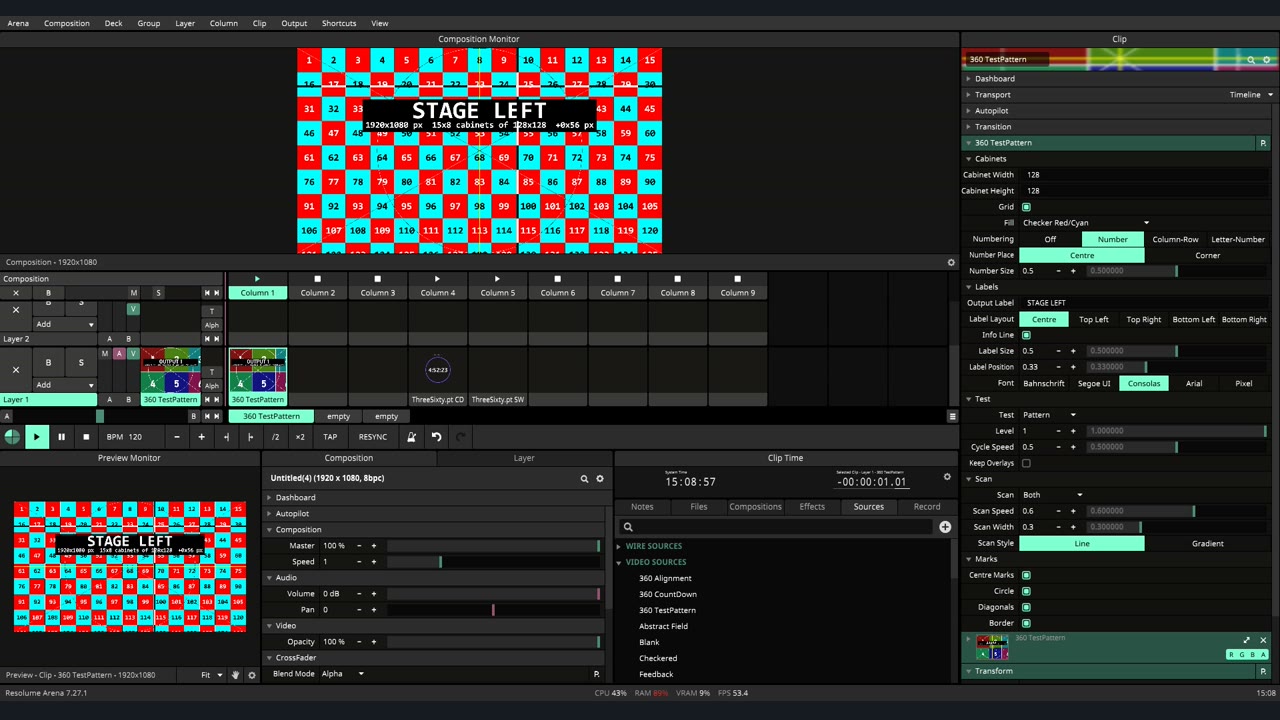The width and height of the screenshot is (1280, 720).
Task: Set Numbering to Column-Row
Action: [1175, 239]
